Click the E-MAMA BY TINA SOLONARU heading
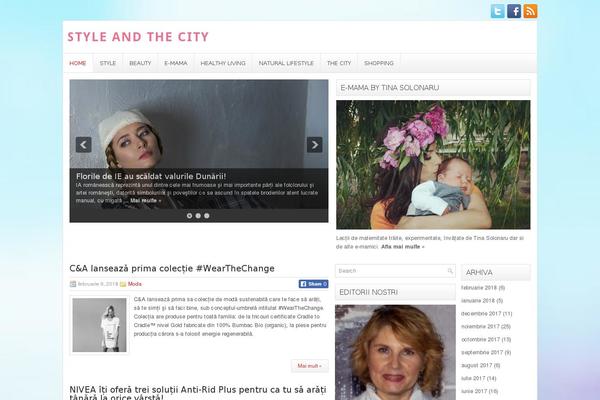The width and height of the screenshot is (600, 400). coord(433,88)
